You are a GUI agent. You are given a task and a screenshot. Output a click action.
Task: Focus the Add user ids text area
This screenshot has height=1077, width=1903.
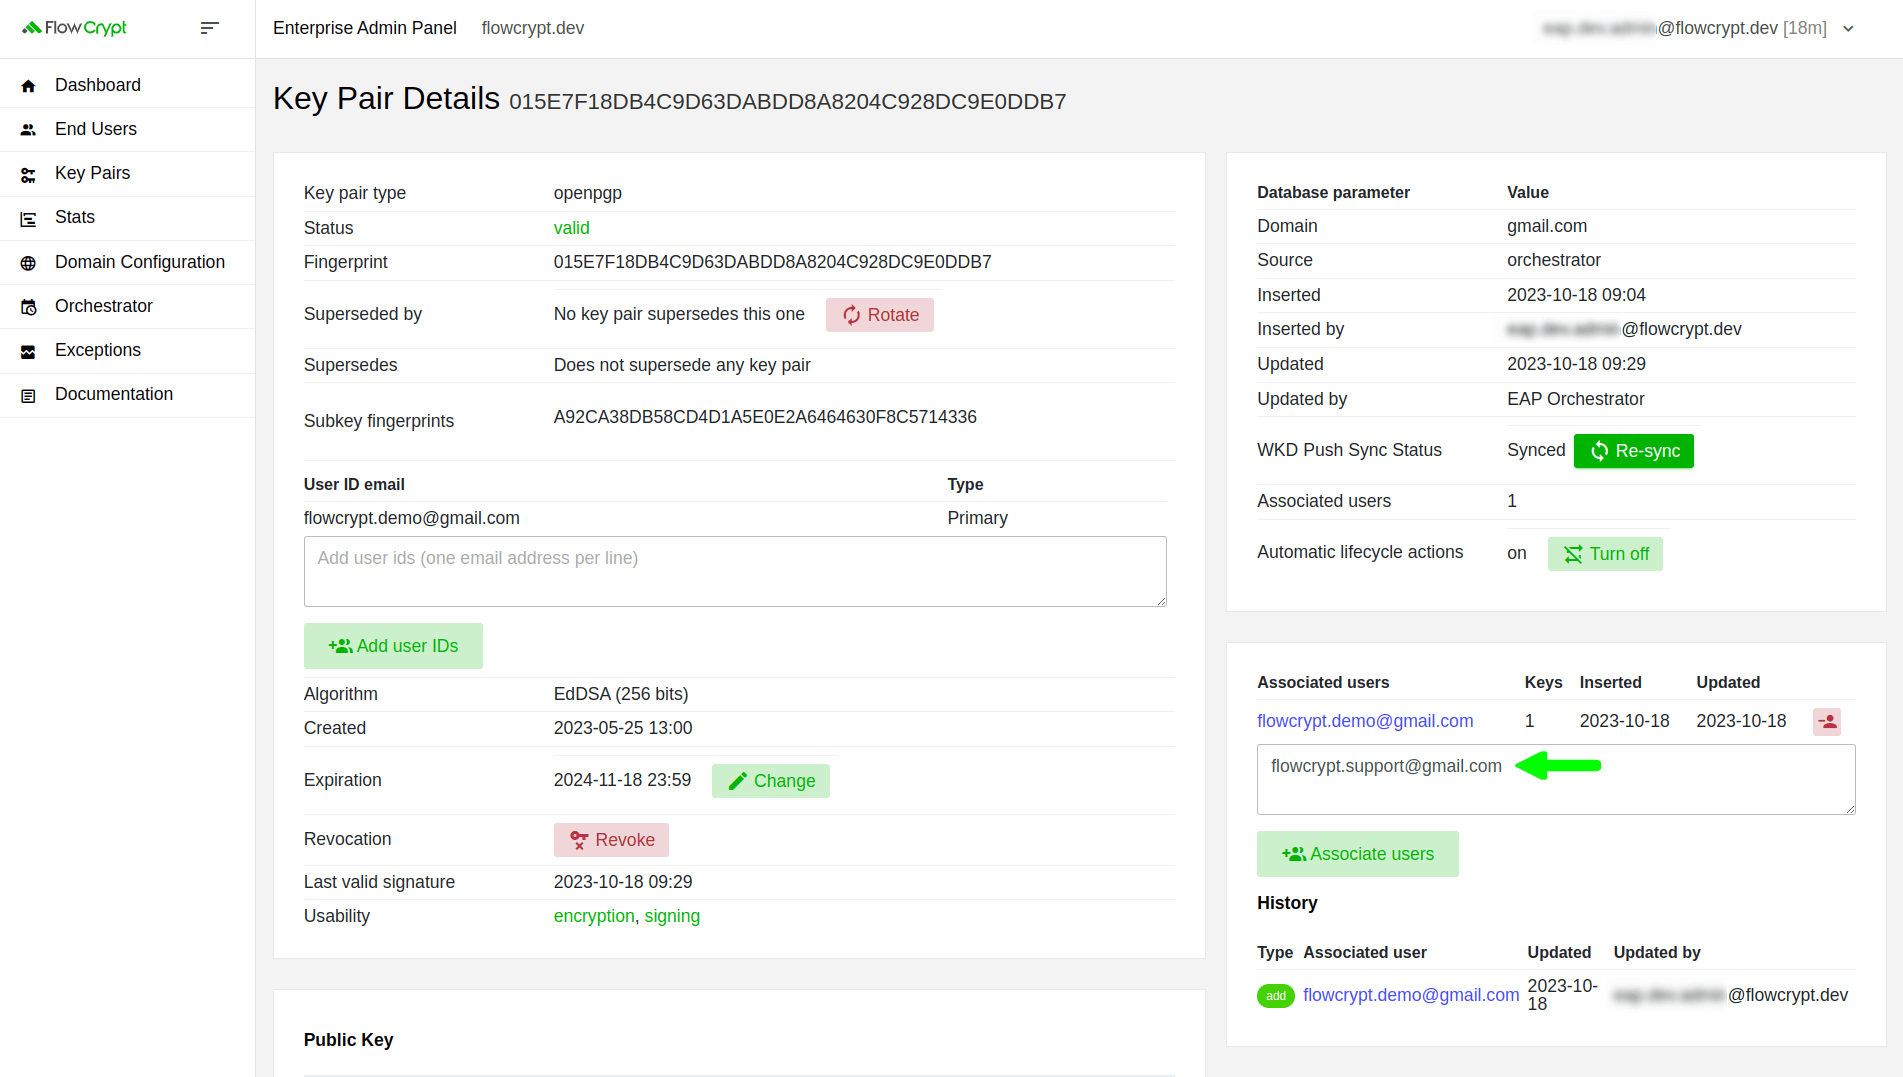point(735,571)
